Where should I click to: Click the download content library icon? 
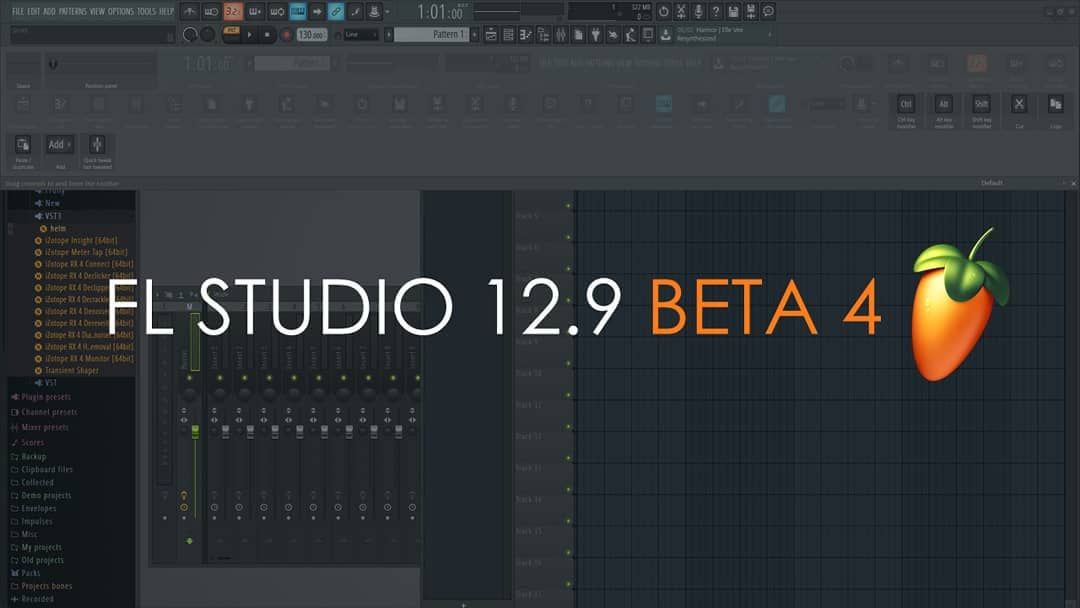click(665, 34)
